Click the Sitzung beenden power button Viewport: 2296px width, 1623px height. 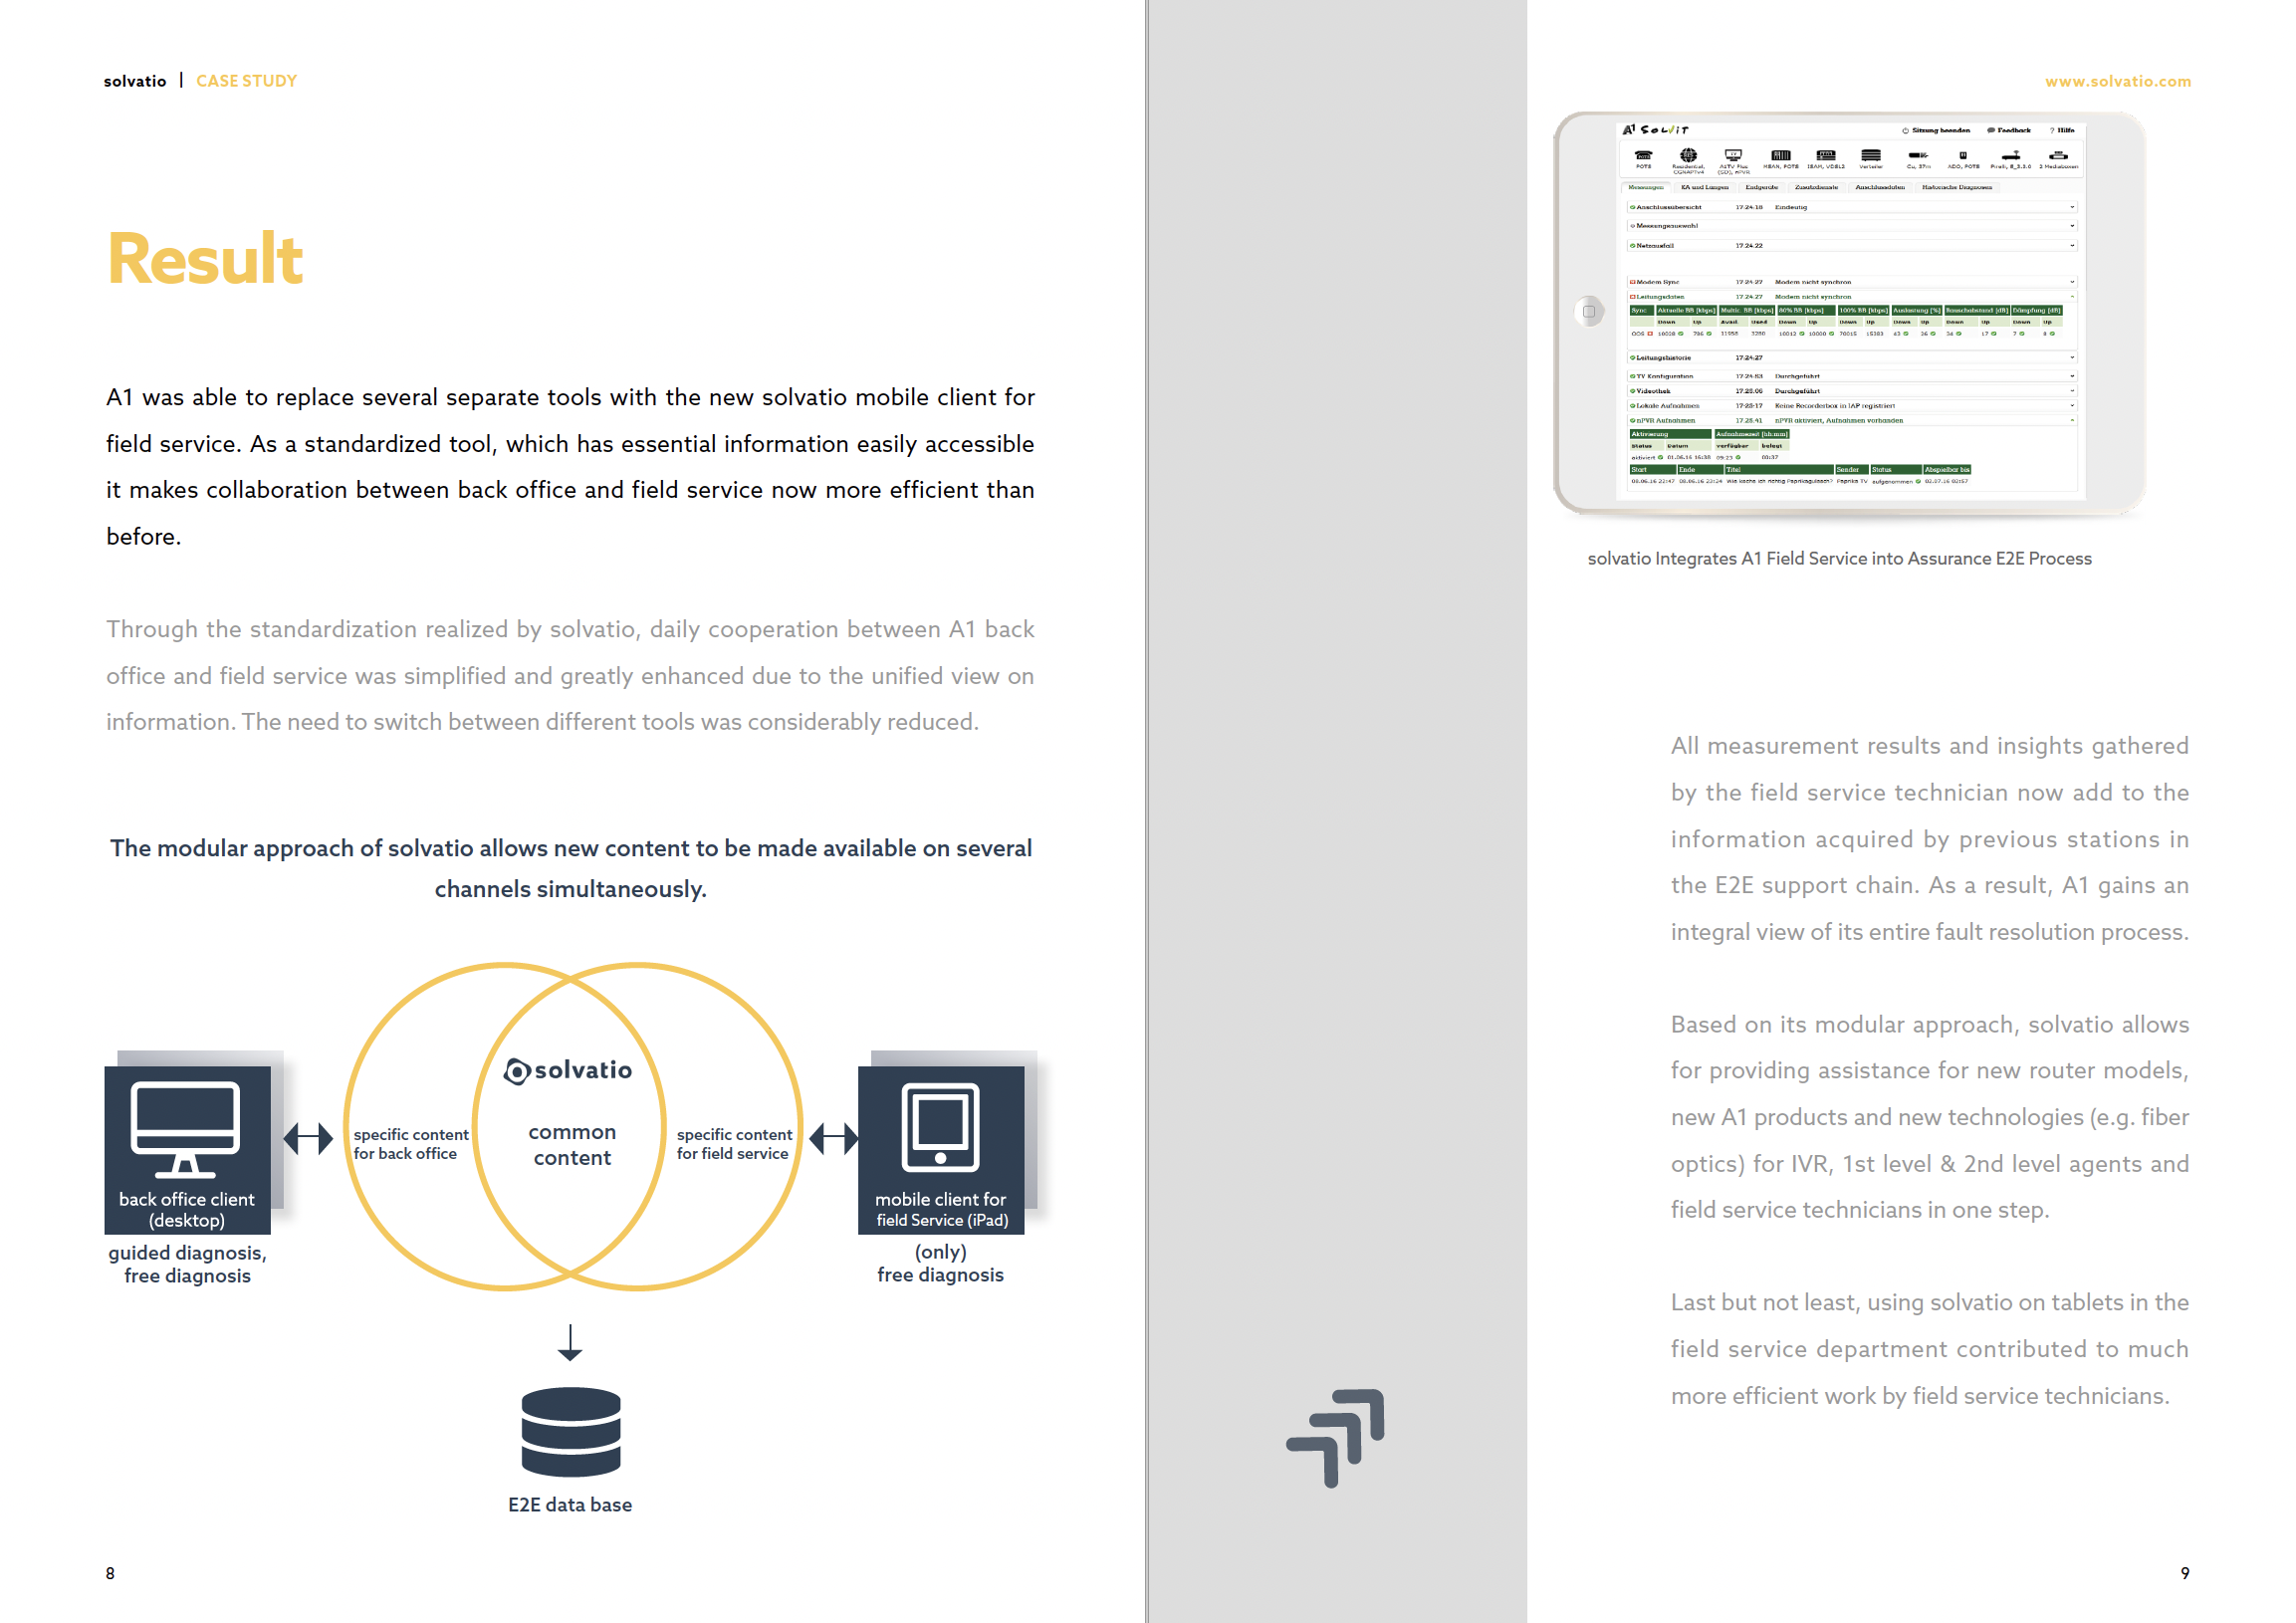pos(1935,130)
